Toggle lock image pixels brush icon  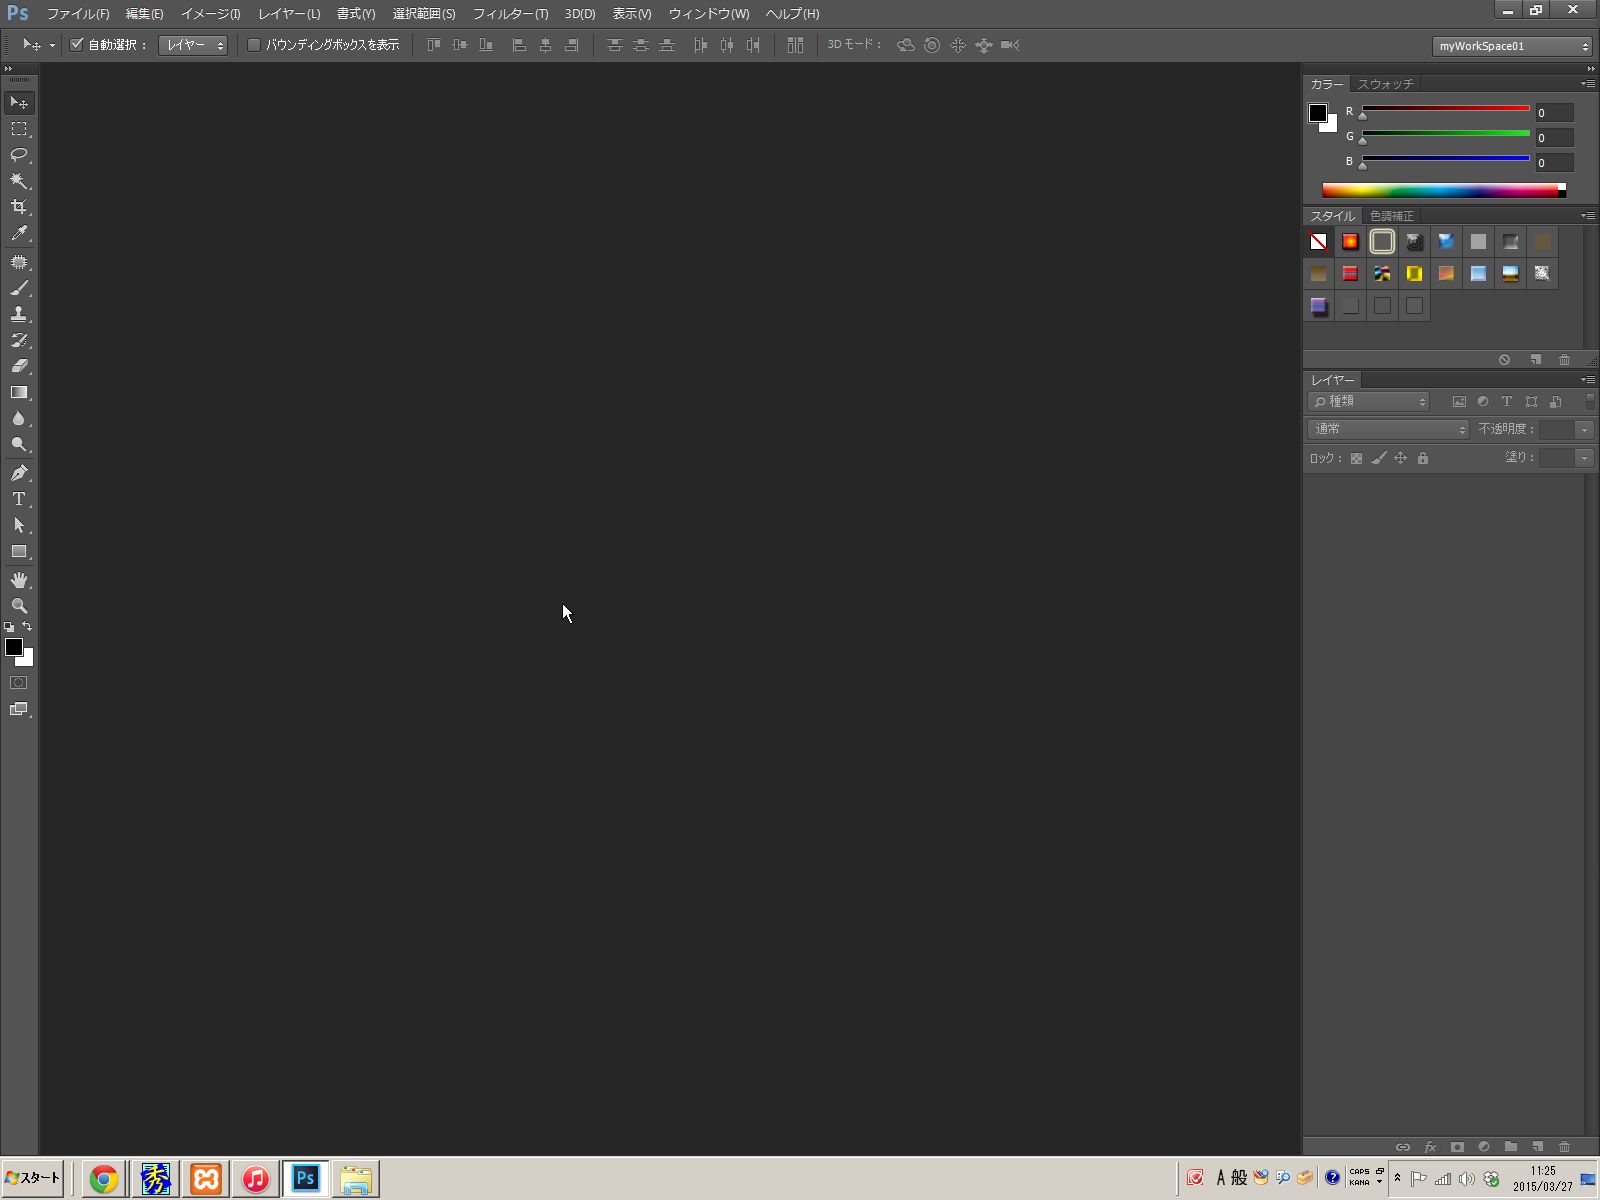pyautogui.click(x=1378, y=458)
